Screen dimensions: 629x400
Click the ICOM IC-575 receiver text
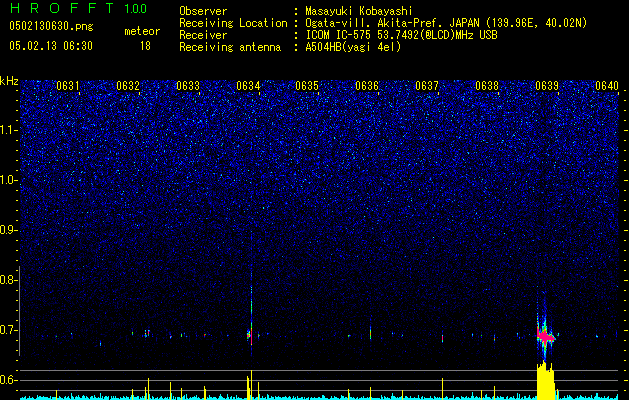coord(401,35)
